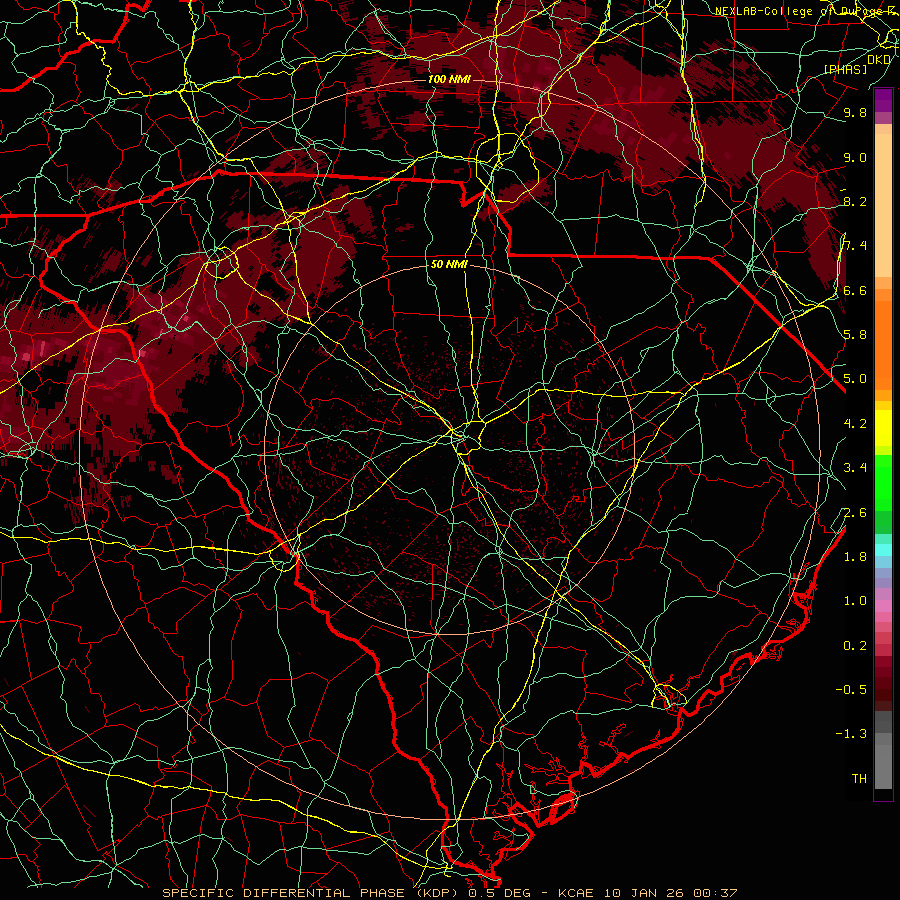Click "0.5 DEG" elevation in the caption
Screen dimensions: 900x900
coord(499,893)
